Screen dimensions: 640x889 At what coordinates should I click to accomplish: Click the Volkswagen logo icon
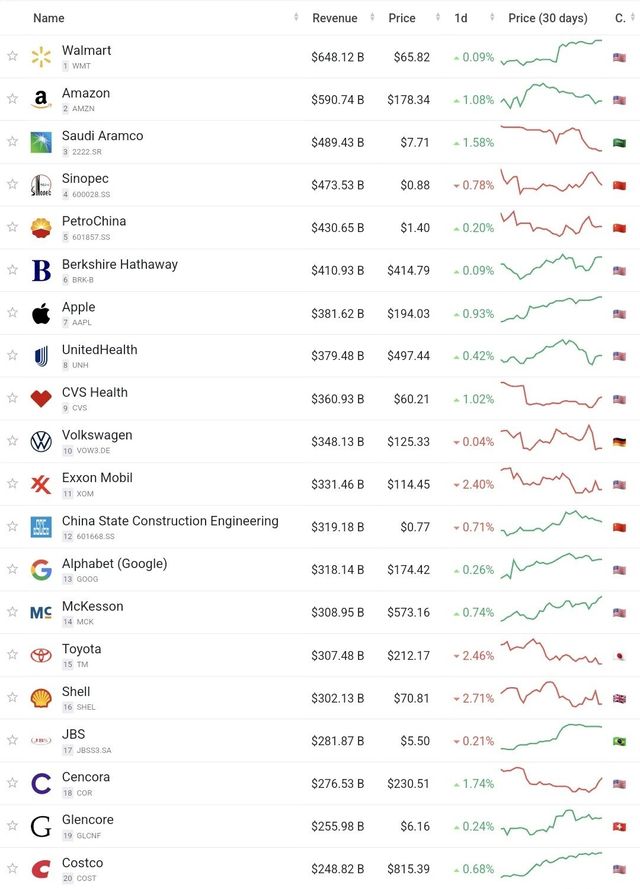coord(41,442)
